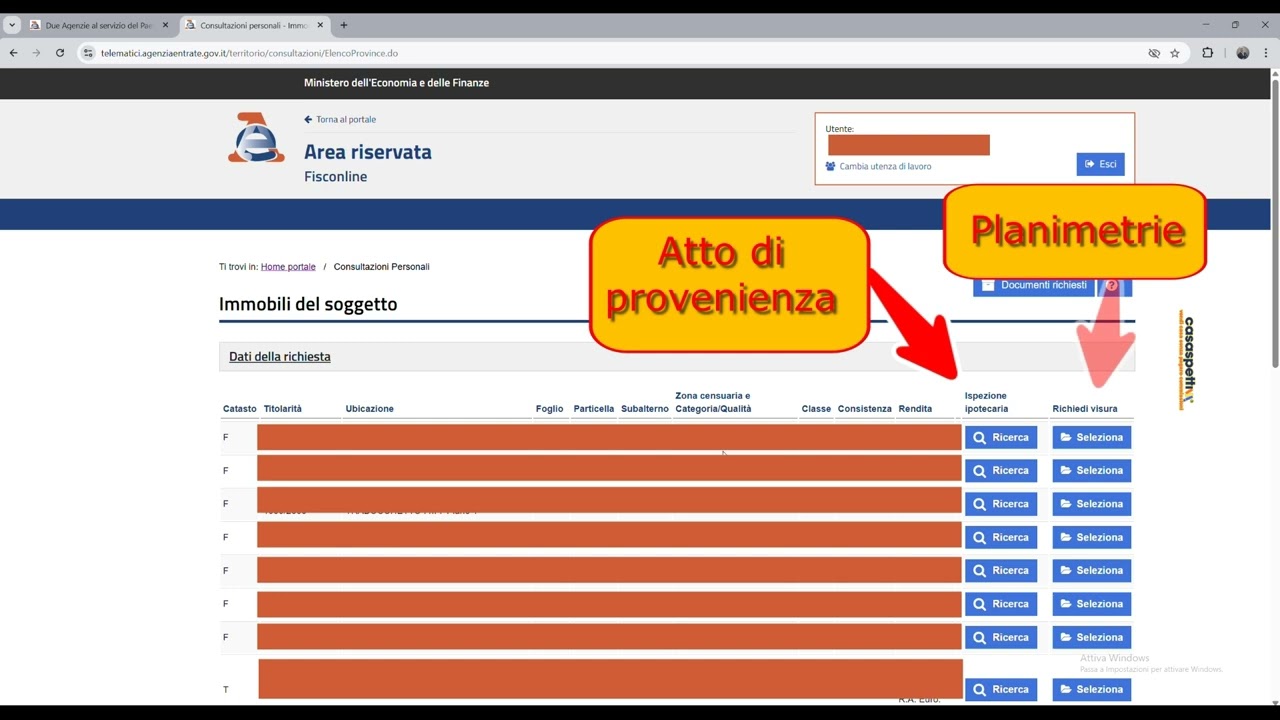
Task: Click Ricerca in the first F row
Action: click(1001, 437)
